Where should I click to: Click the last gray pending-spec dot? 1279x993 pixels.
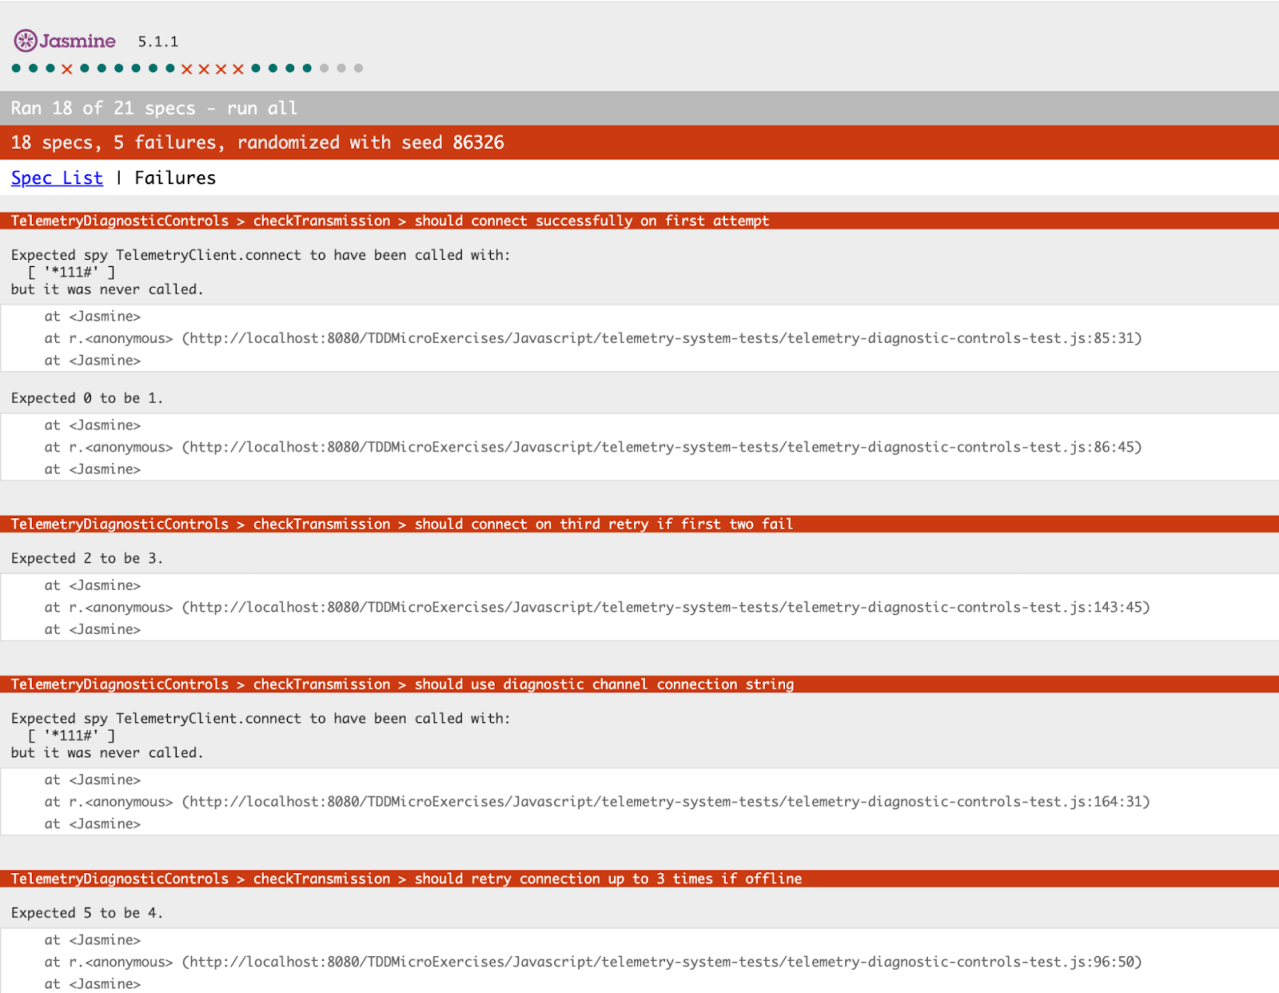(358, 68)
